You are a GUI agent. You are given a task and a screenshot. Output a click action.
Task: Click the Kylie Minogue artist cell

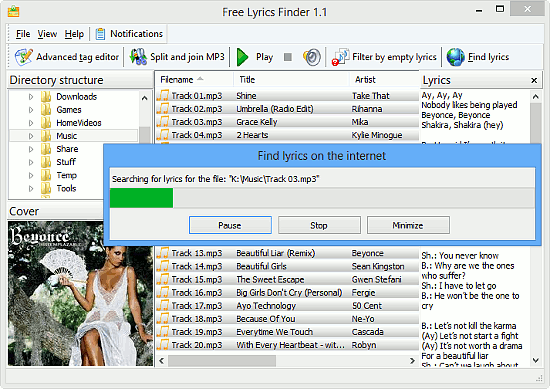(377, 135)
